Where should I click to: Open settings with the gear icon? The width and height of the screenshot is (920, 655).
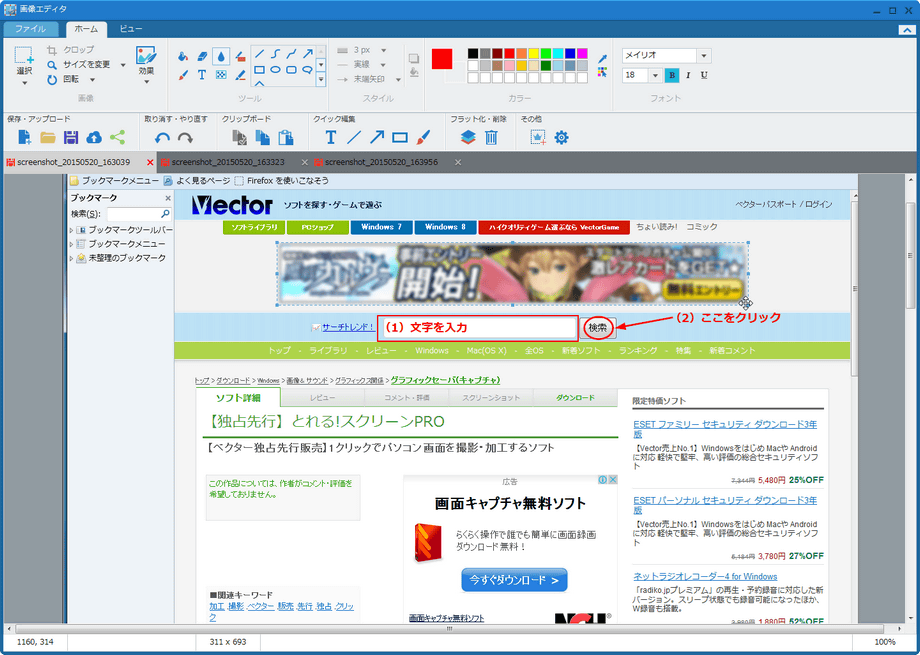(x=562, y=137)
